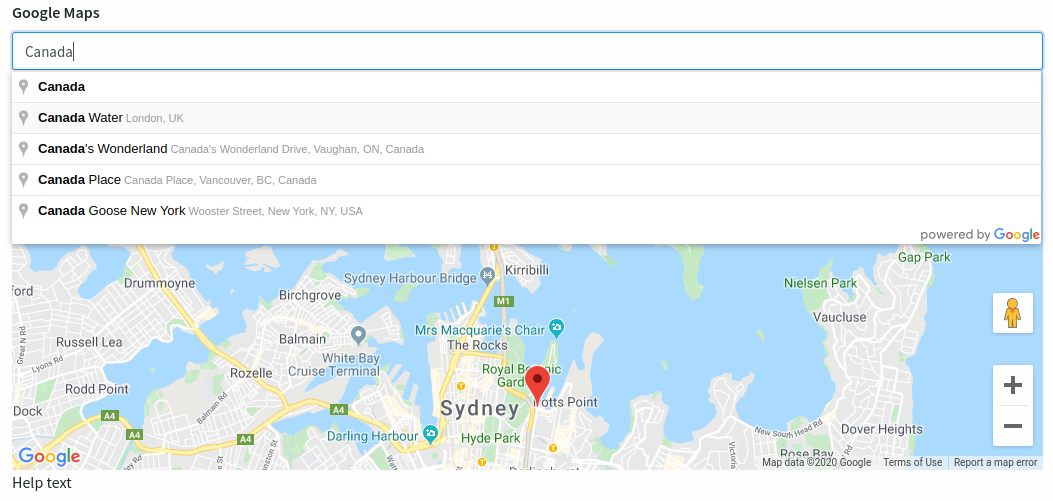The image size is (1053, 501).
Task: Click the pin icon beside plain Canada suggestion
Action: [x=24, y=87]
